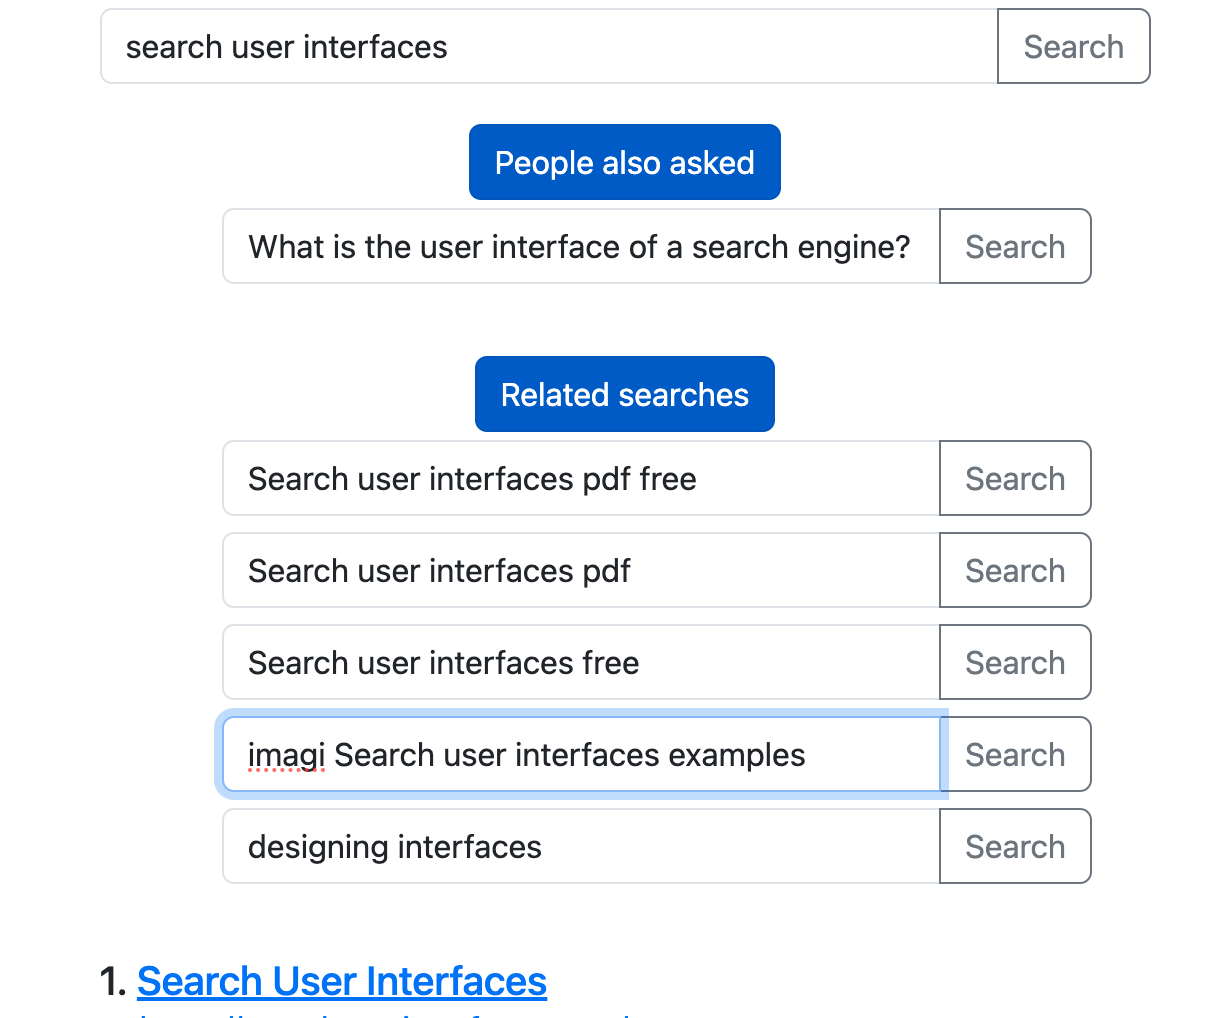Click the Related searches button
The image size is (1224, 1018).
pos(624,395)
